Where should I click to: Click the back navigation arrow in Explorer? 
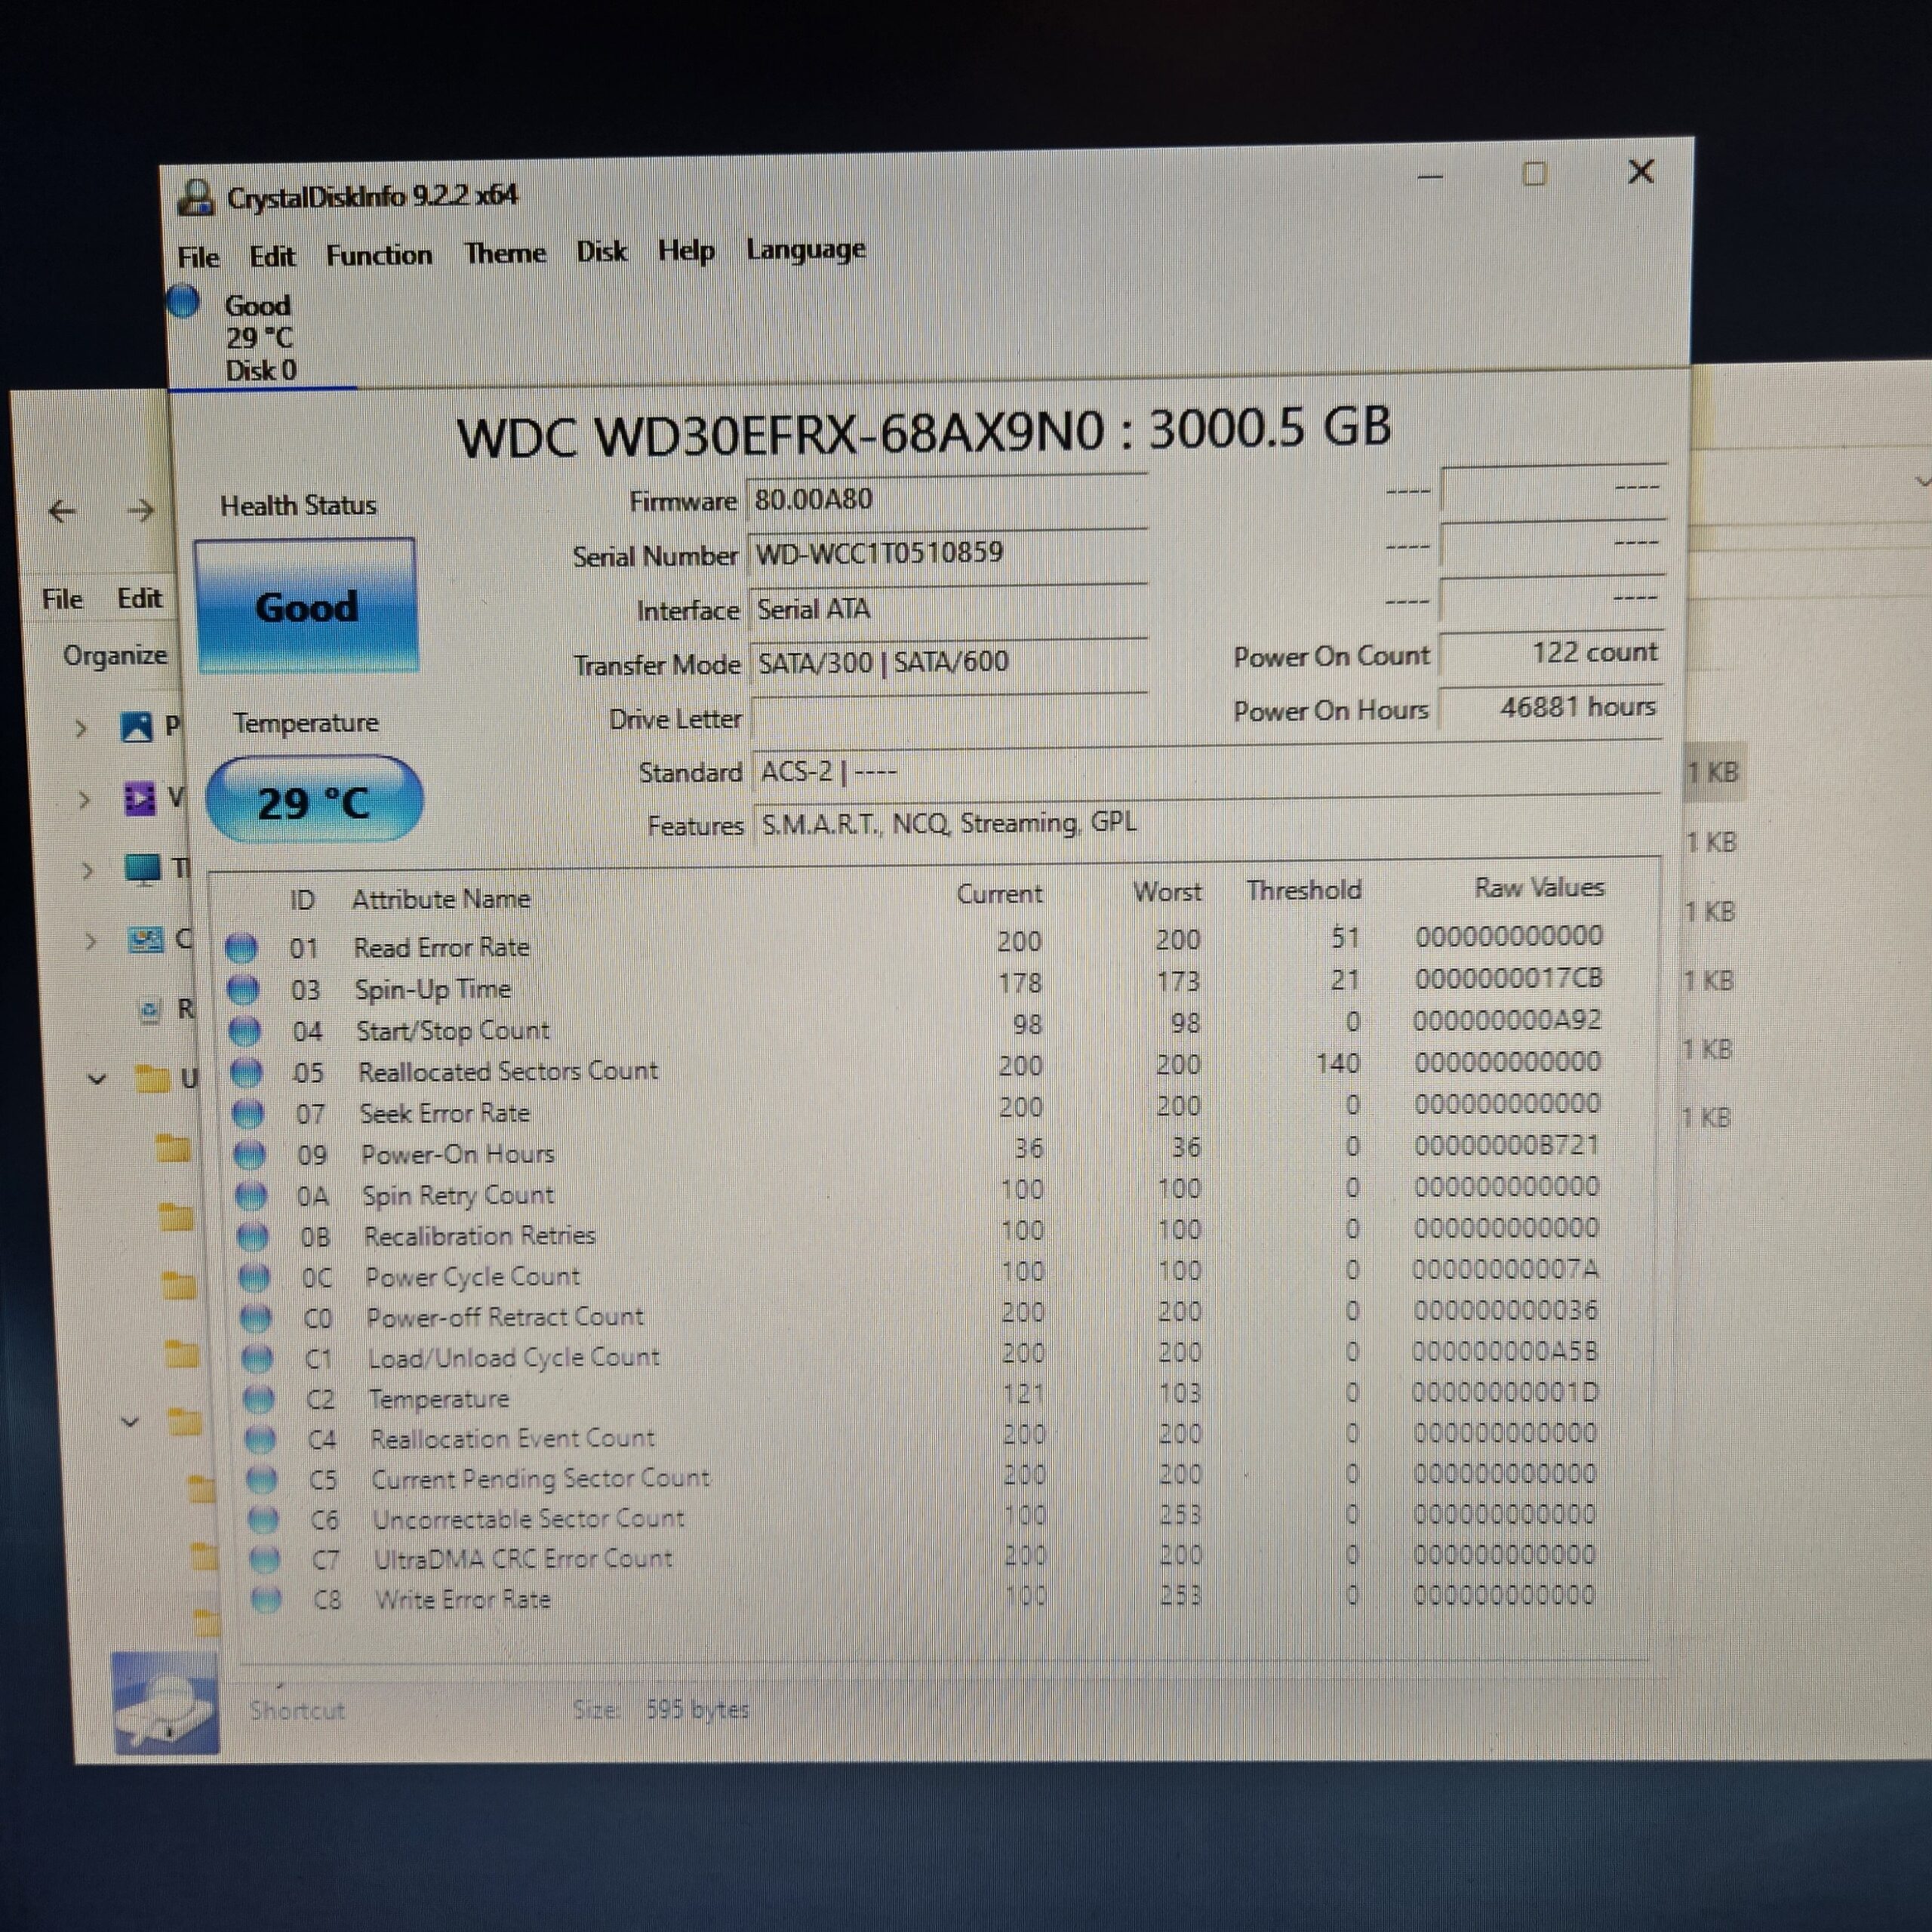62,511
